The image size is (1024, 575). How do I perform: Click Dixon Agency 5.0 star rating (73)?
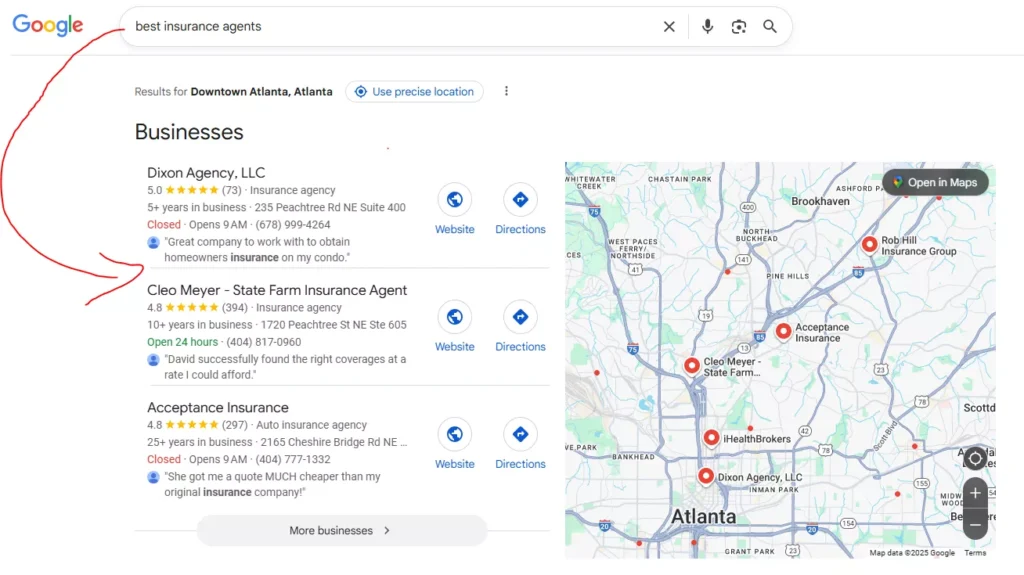194,190
